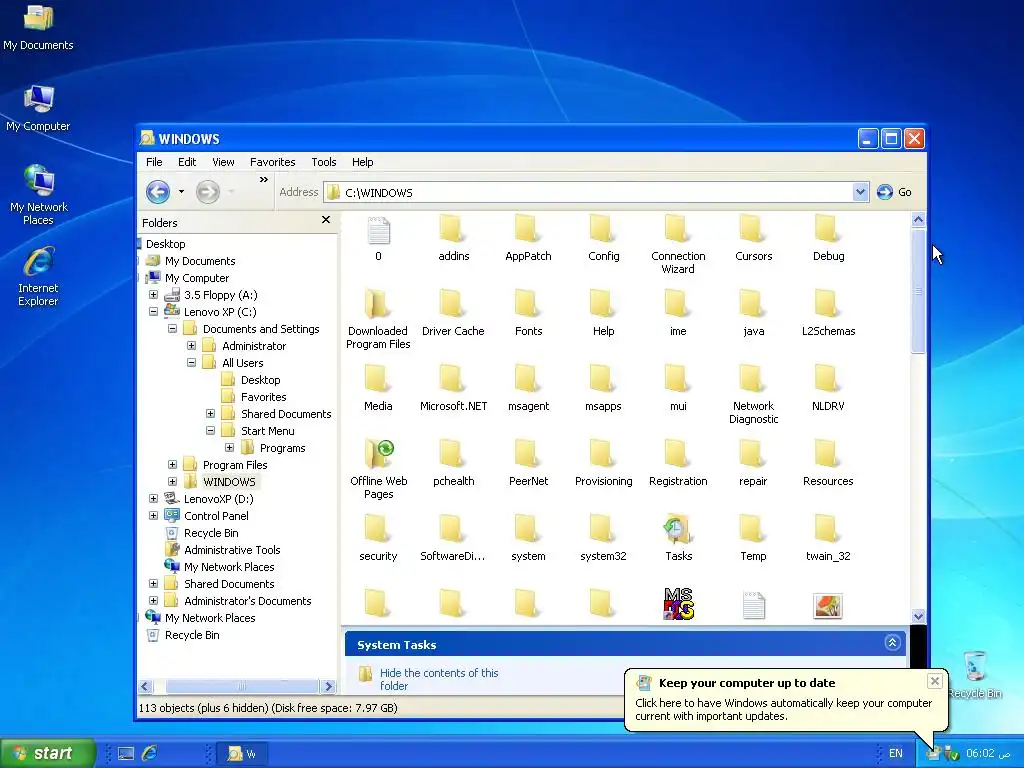This screenshot has height=768, width=1024.
Task: Click the Back navigation arrow button
Action: [x=157, y=192]
